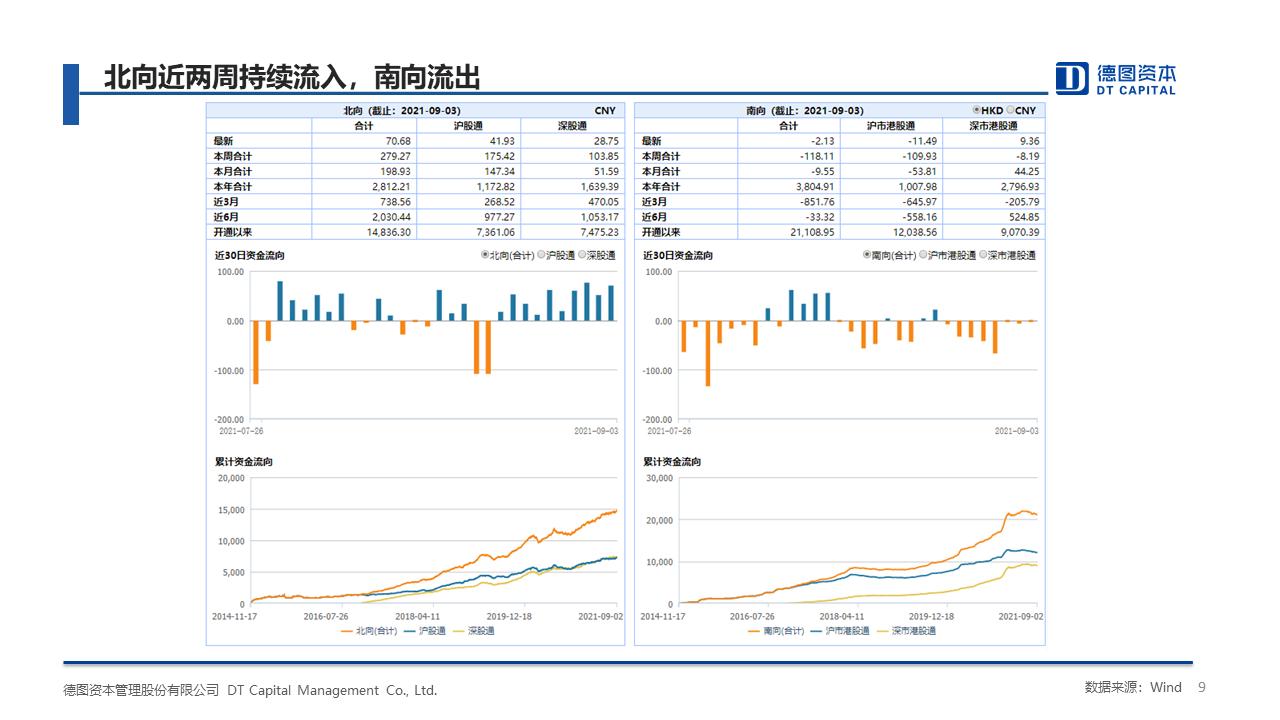Click the southbound 深市港股通 column header

(x=993, y=126)
